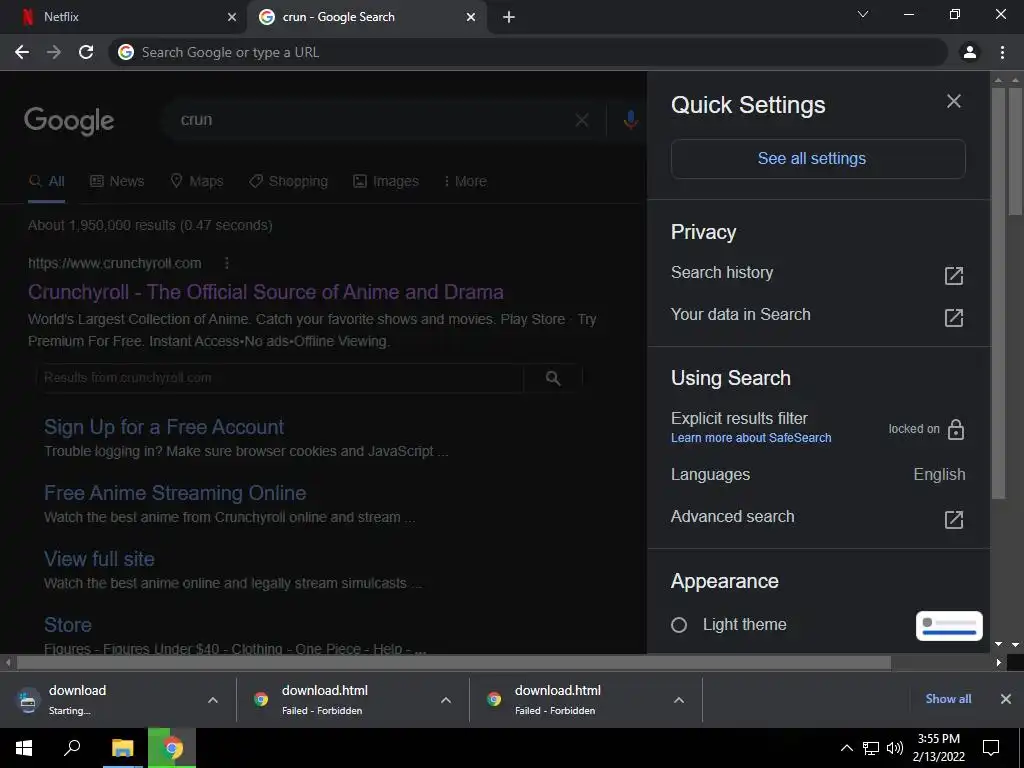This screenshot has width=1024, height=768.
Task: Reload the current page
Action: coord(86,52)
